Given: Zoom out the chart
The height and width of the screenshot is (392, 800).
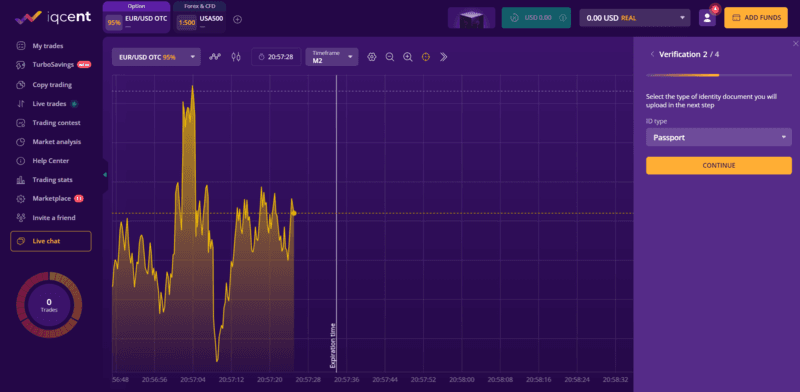Looking at the screenshot, I should 390,57.
